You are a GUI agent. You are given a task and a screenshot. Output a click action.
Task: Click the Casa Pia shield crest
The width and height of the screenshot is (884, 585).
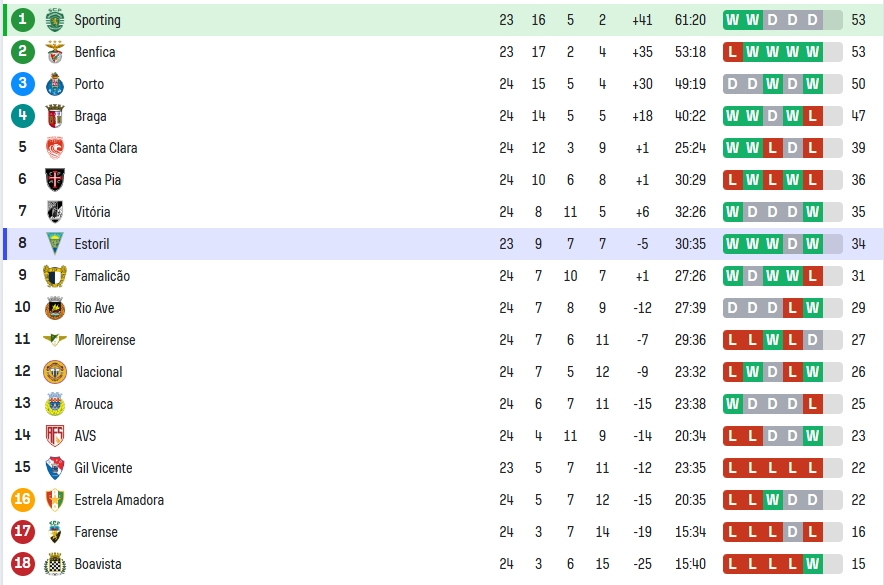tap(55, 180)
